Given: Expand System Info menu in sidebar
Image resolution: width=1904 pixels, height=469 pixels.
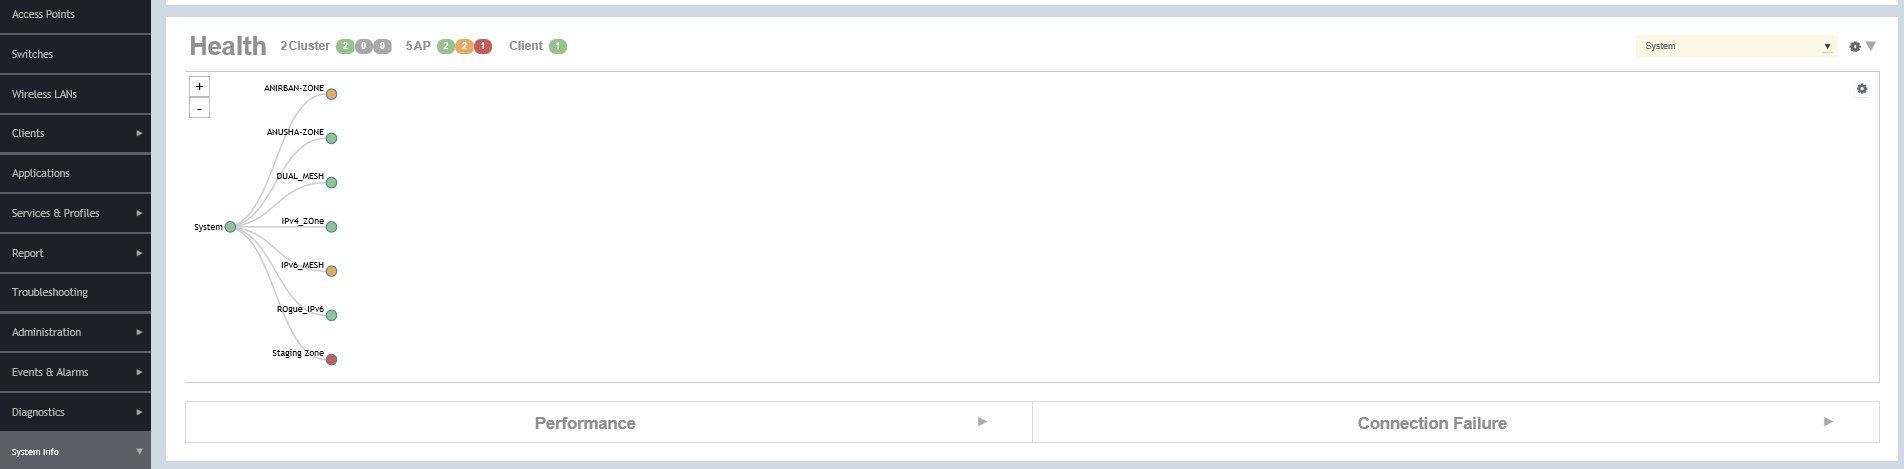Looking at the screenshot, I should 75,451.
